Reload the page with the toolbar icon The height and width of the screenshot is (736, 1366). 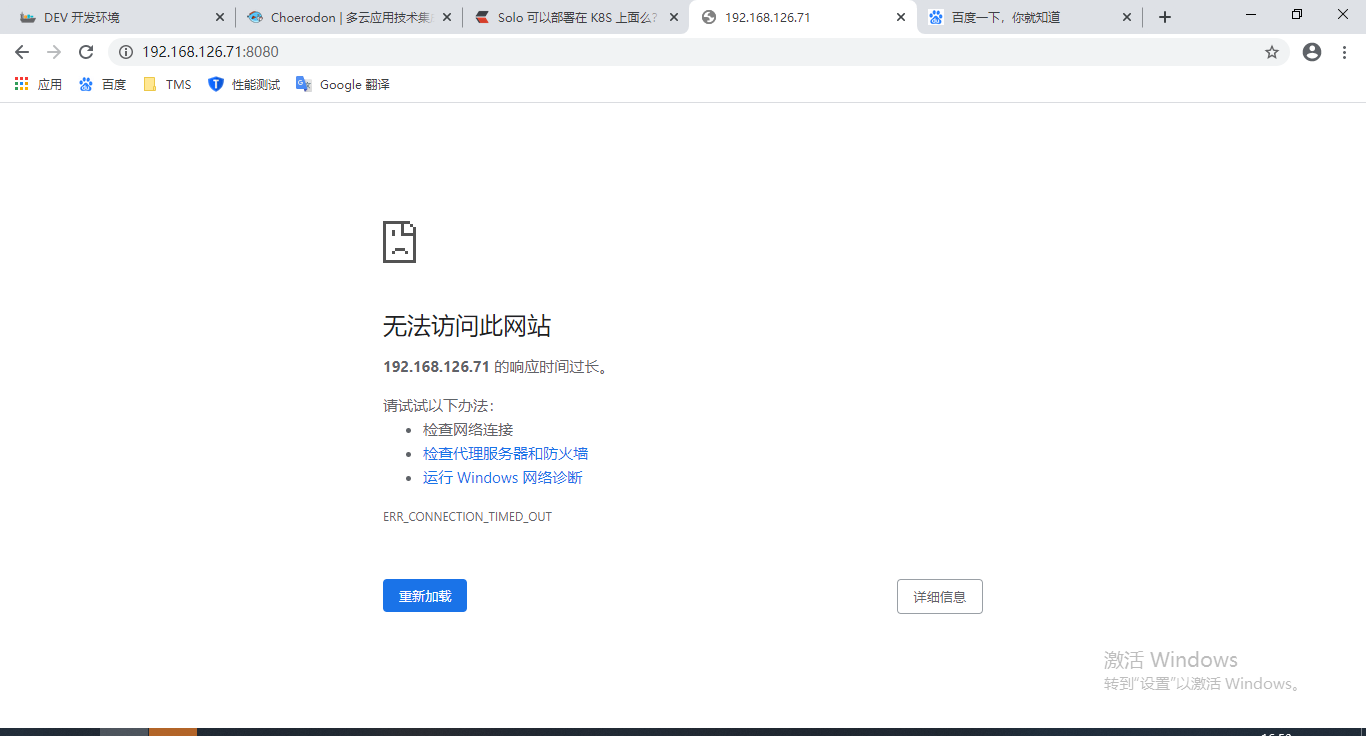coord(86,52)
